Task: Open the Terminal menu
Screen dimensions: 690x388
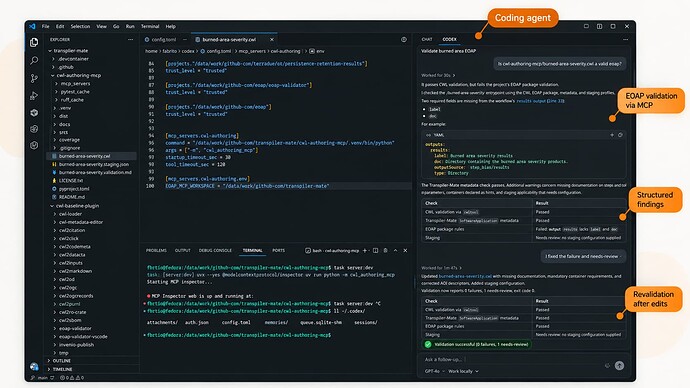Action: [x=150, y=26]
